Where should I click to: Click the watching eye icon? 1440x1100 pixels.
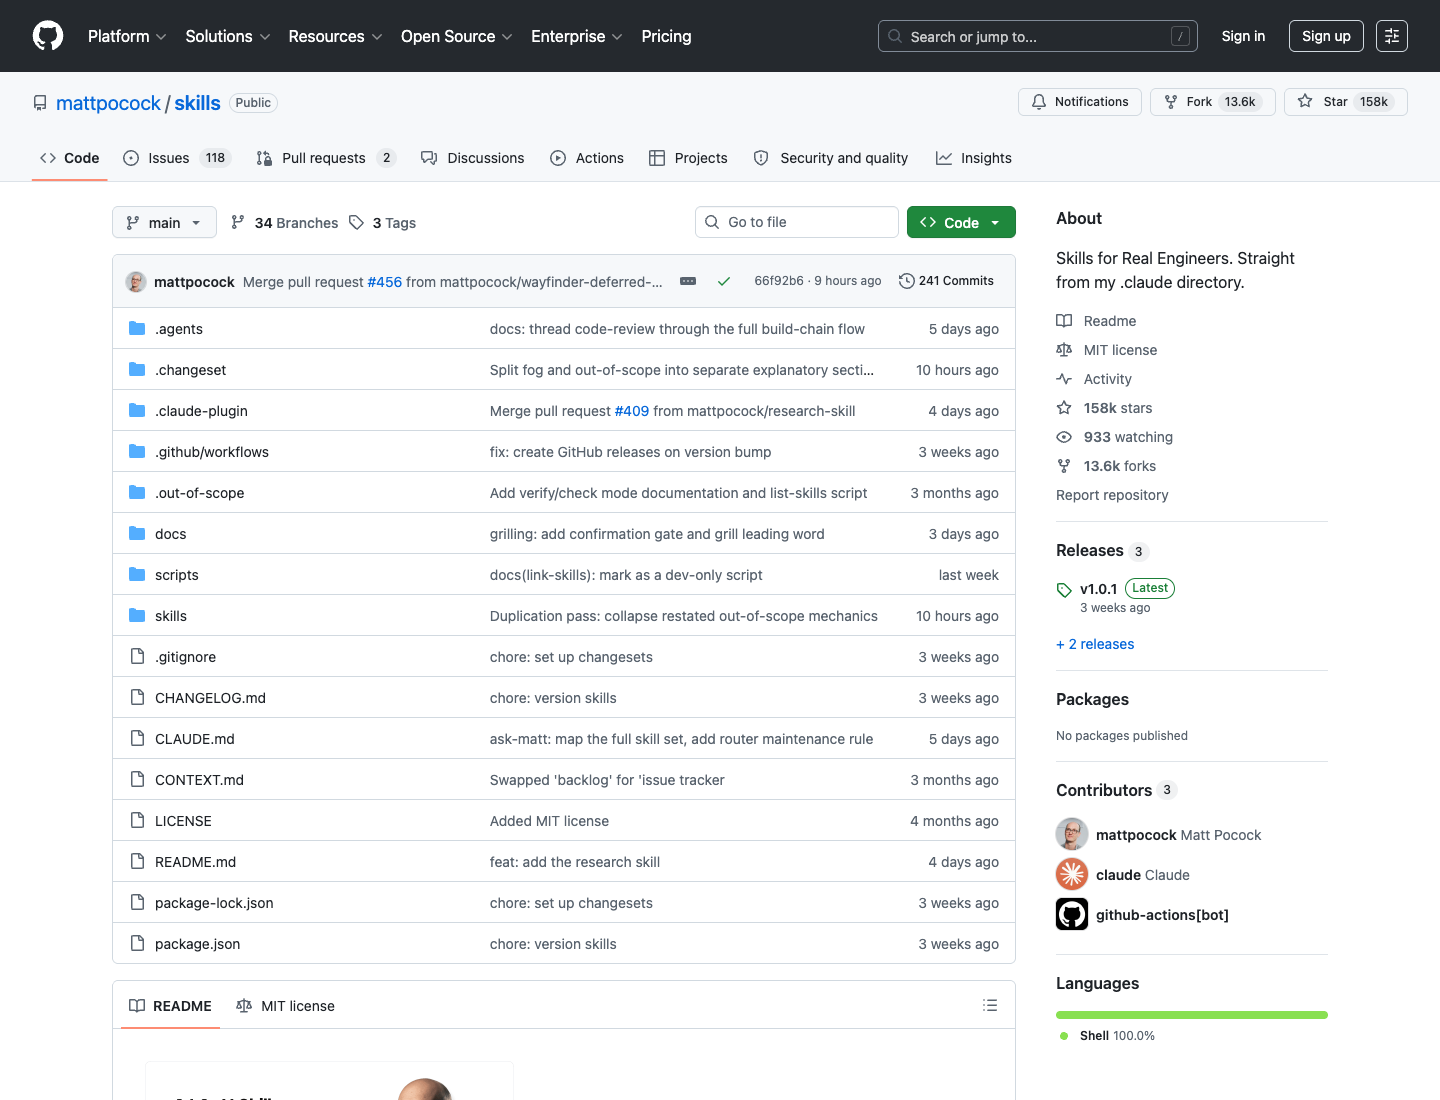tap(1064, 437)
